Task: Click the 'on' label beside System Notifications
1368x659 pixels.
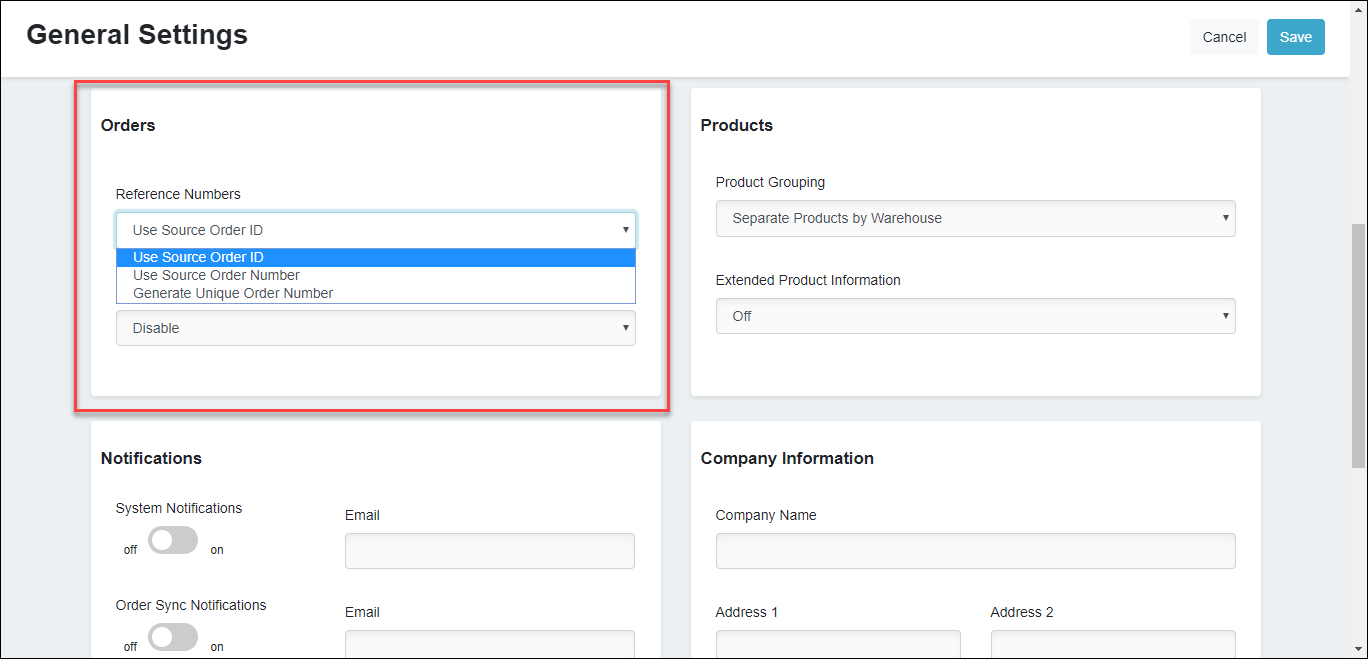Action: (217, 550)
